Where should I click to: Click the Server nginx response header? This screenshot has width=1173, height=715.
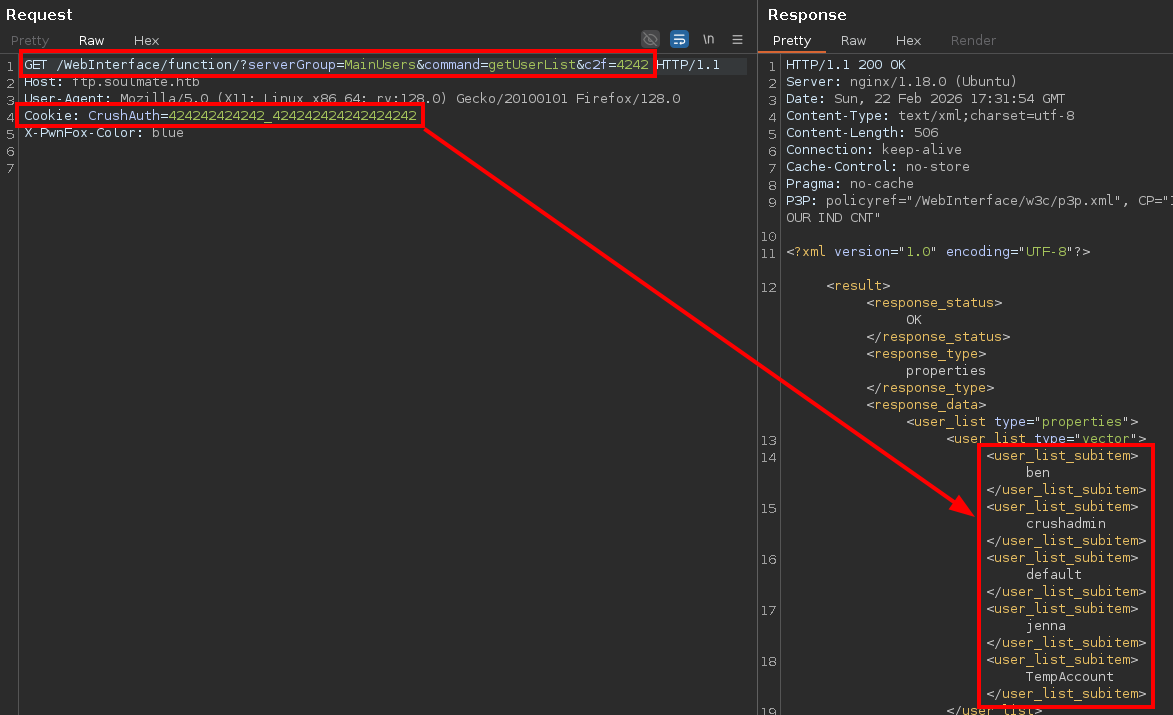click(x=901, y=82)
